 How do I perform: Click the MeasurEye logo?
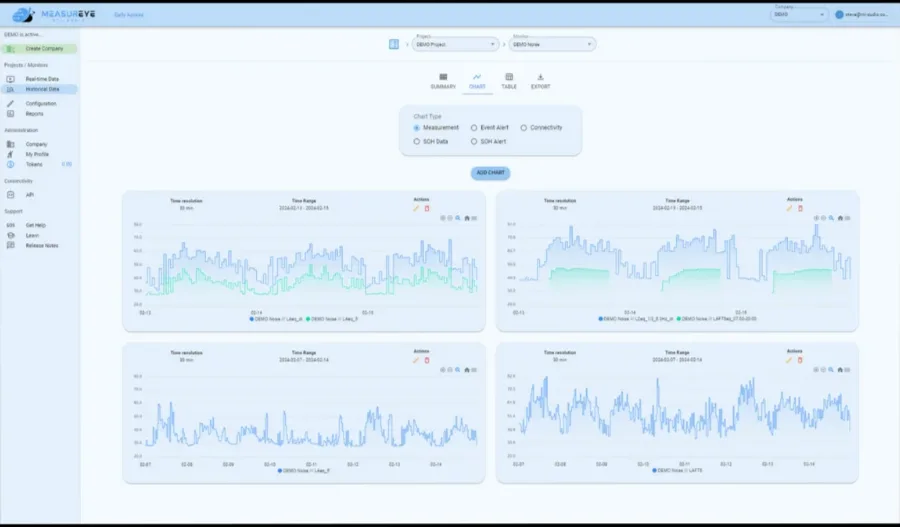[53, 15]
